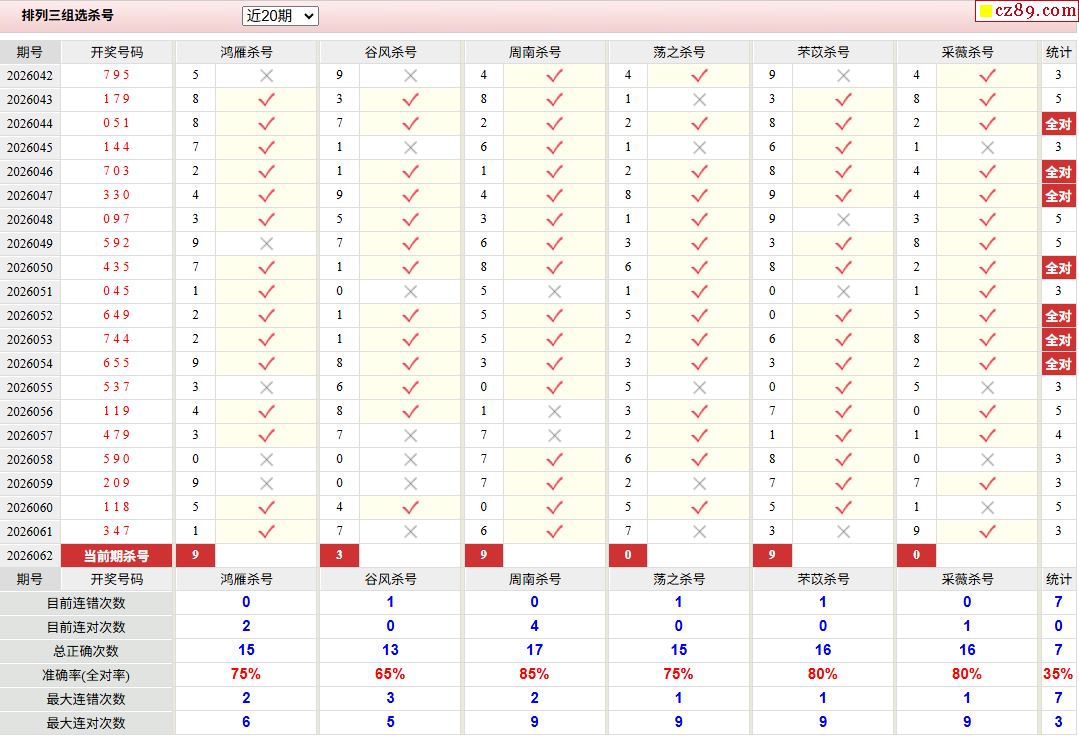This screenshot has width=1079, height=737.
Task: Click the 85% accuracy value for 周南杀号
Action: [534, 675]
